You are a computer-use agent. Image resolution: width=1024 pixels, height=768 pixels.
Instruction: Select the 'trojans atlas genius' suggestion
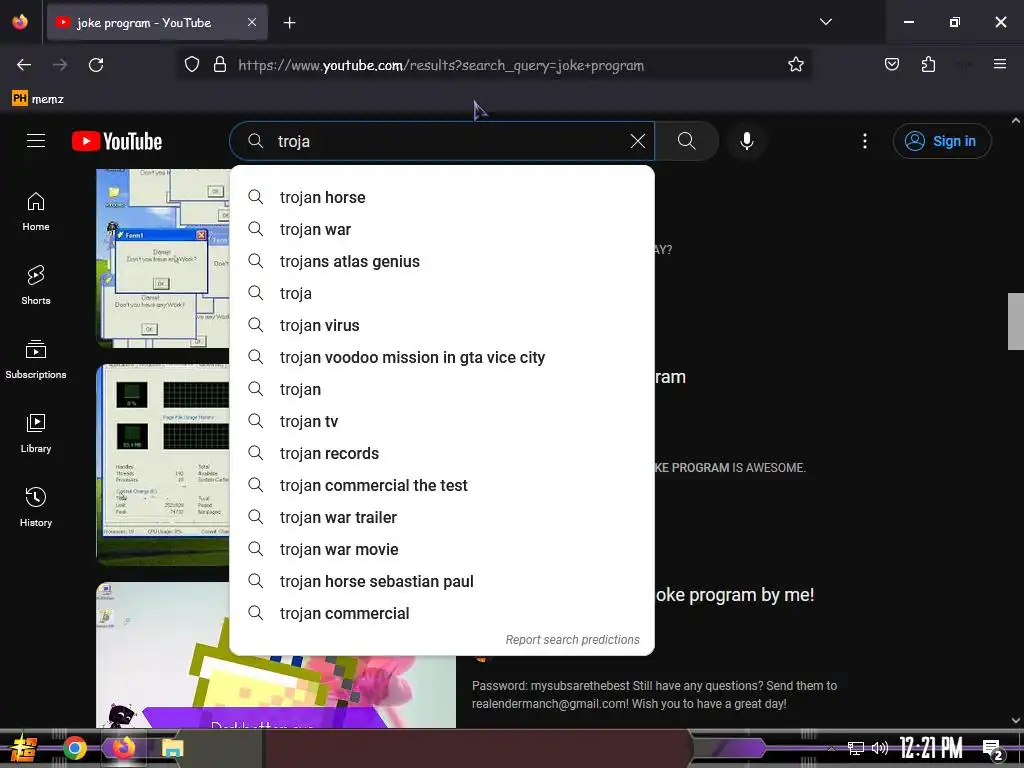[x=442, y=261]
